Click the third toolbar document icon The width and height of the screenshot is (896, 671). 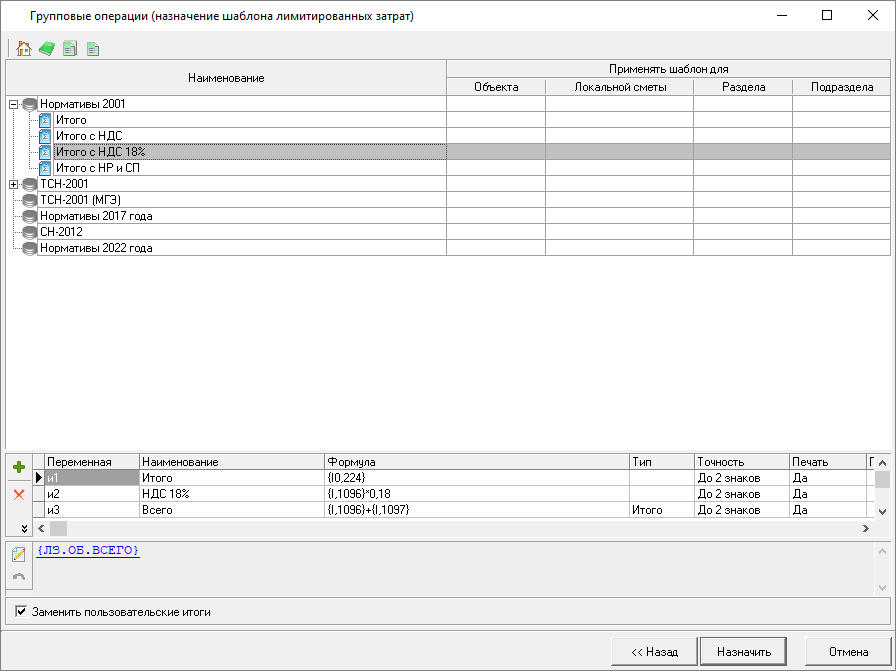[x=70, y=48]
